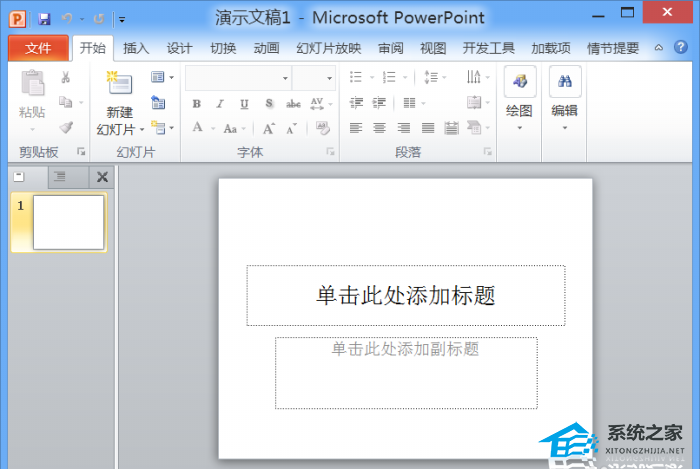This screenshot has height=469, width=700.
Task: Switch to the 插入 ribbon tab
Action: point(136,48)
